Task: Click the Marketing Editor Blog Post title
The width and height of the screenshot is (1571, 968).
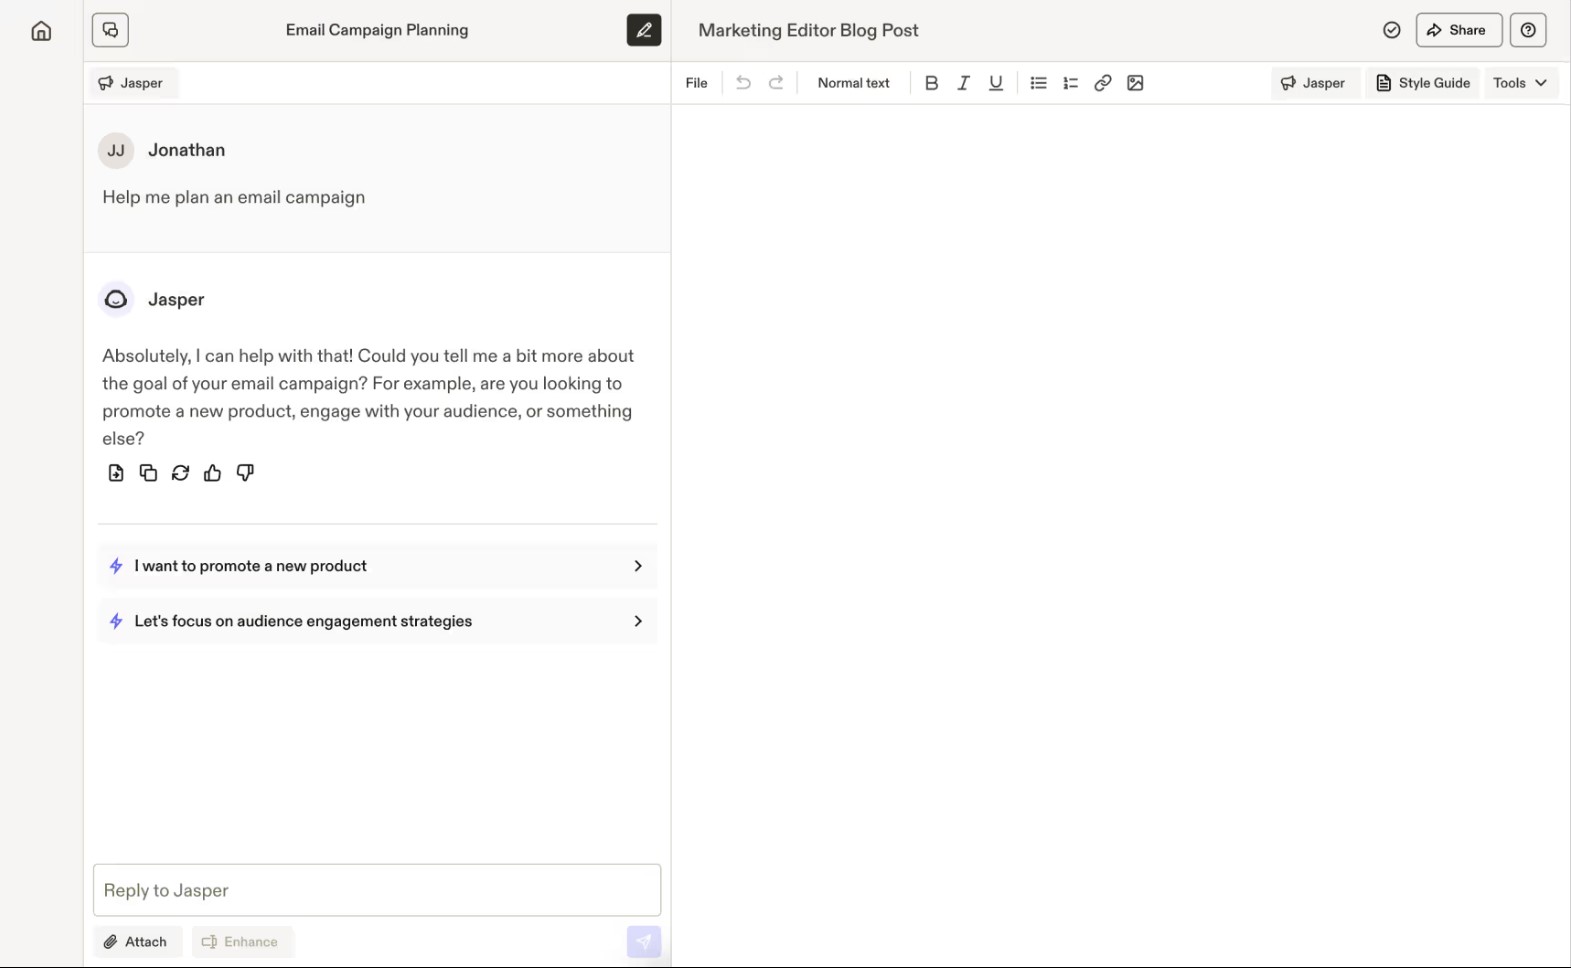Action: 808,30
